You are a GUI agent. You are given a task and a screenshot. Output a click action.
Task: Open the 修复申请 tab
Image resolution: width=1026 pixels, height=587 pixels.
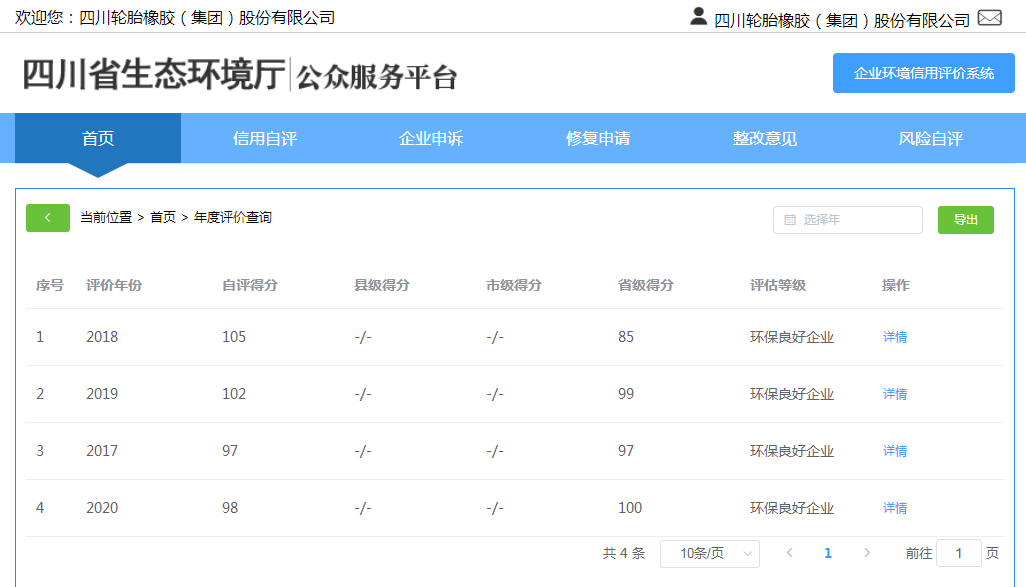tap(598, 138)
